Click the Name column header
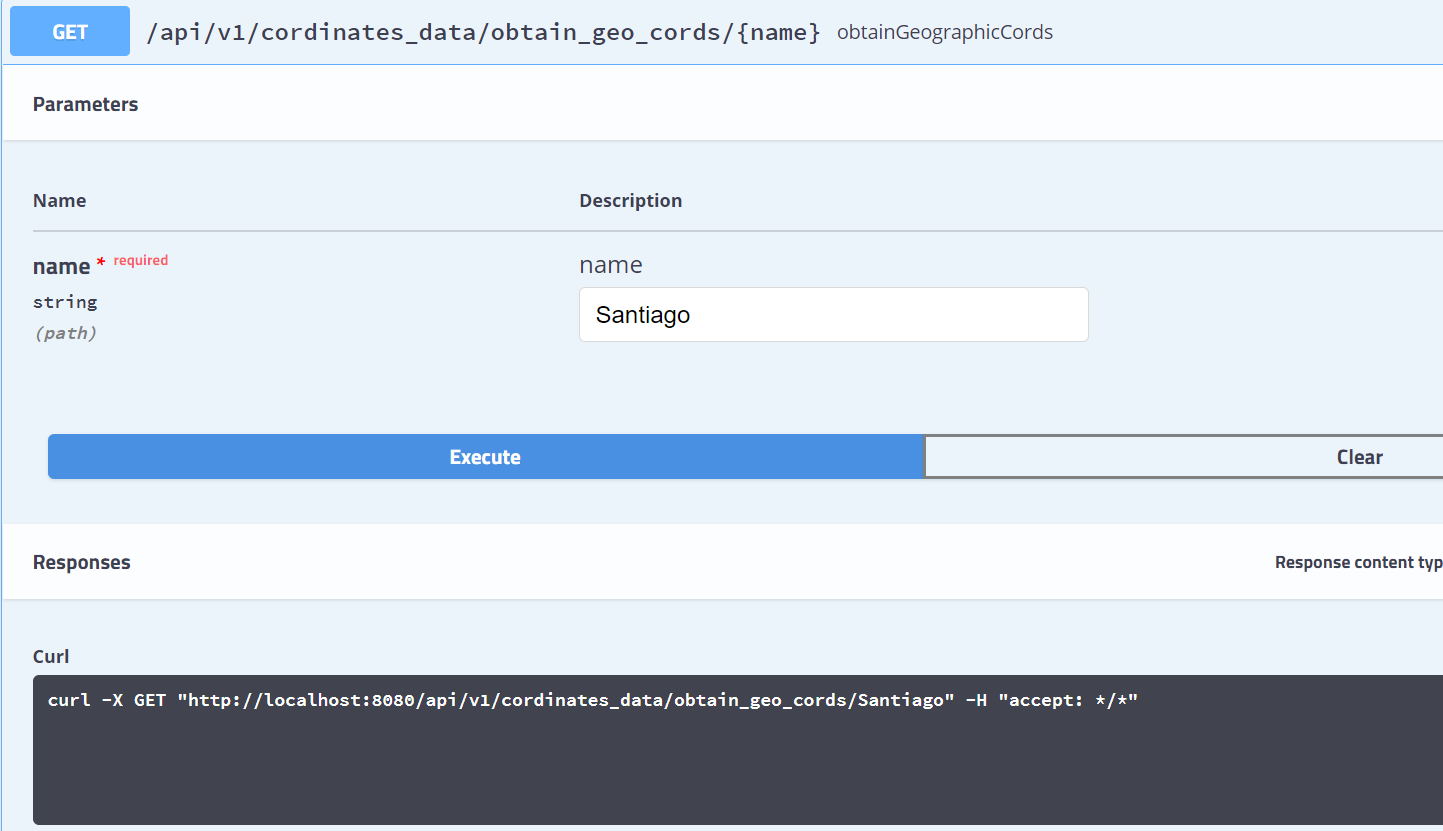 coord(59,200)
